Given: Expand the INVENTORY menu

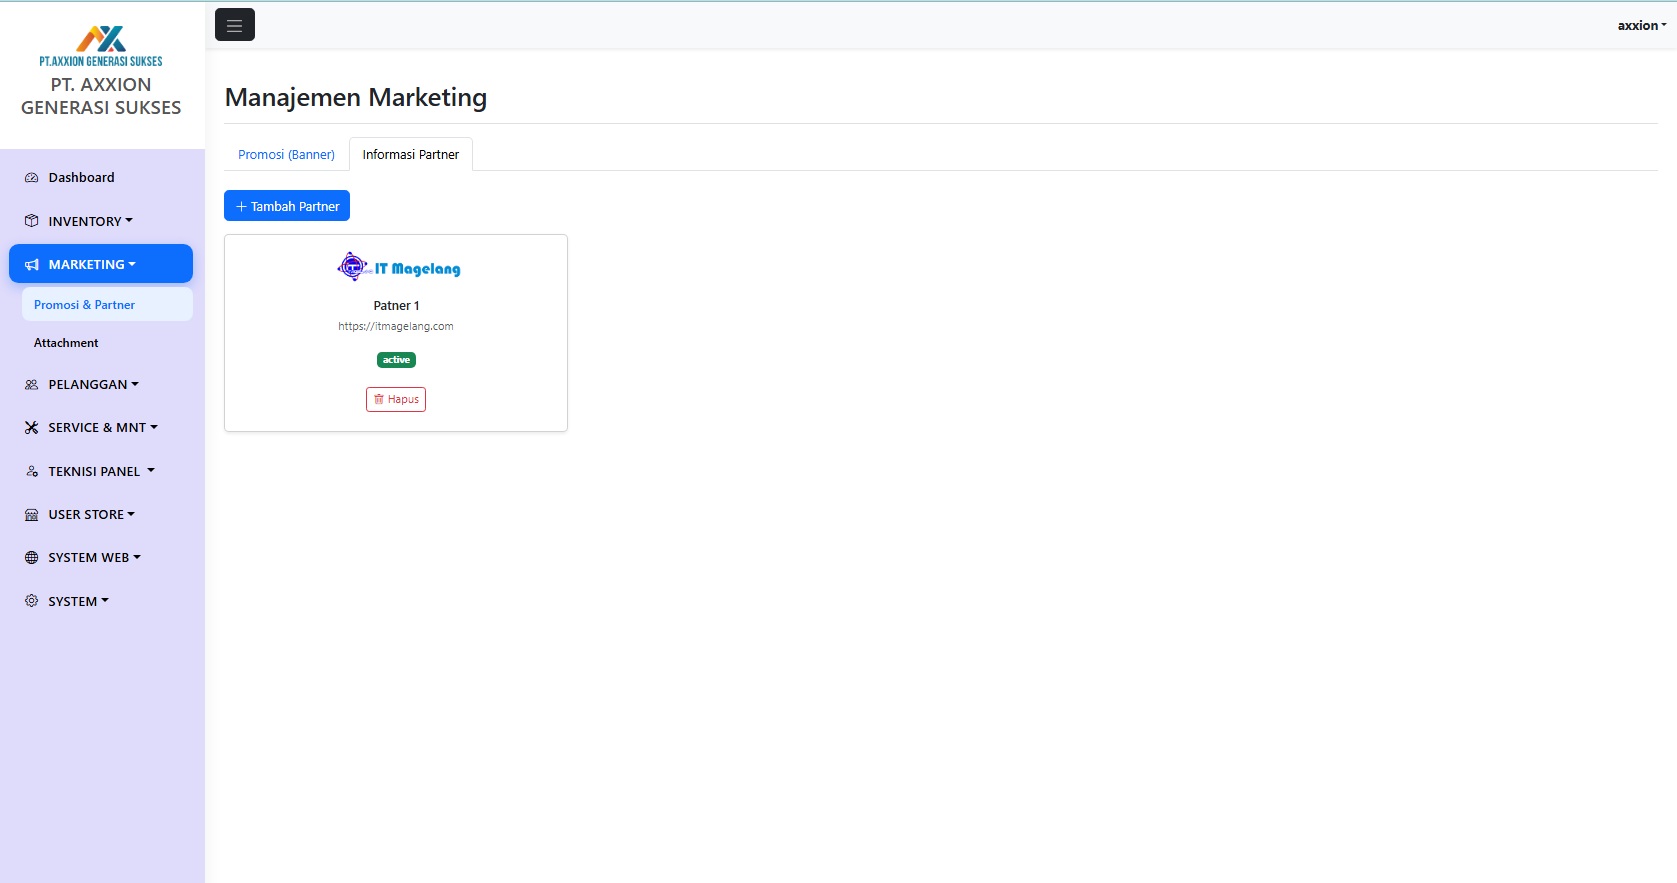Looking at the screenshot, I should coord(101,221).
